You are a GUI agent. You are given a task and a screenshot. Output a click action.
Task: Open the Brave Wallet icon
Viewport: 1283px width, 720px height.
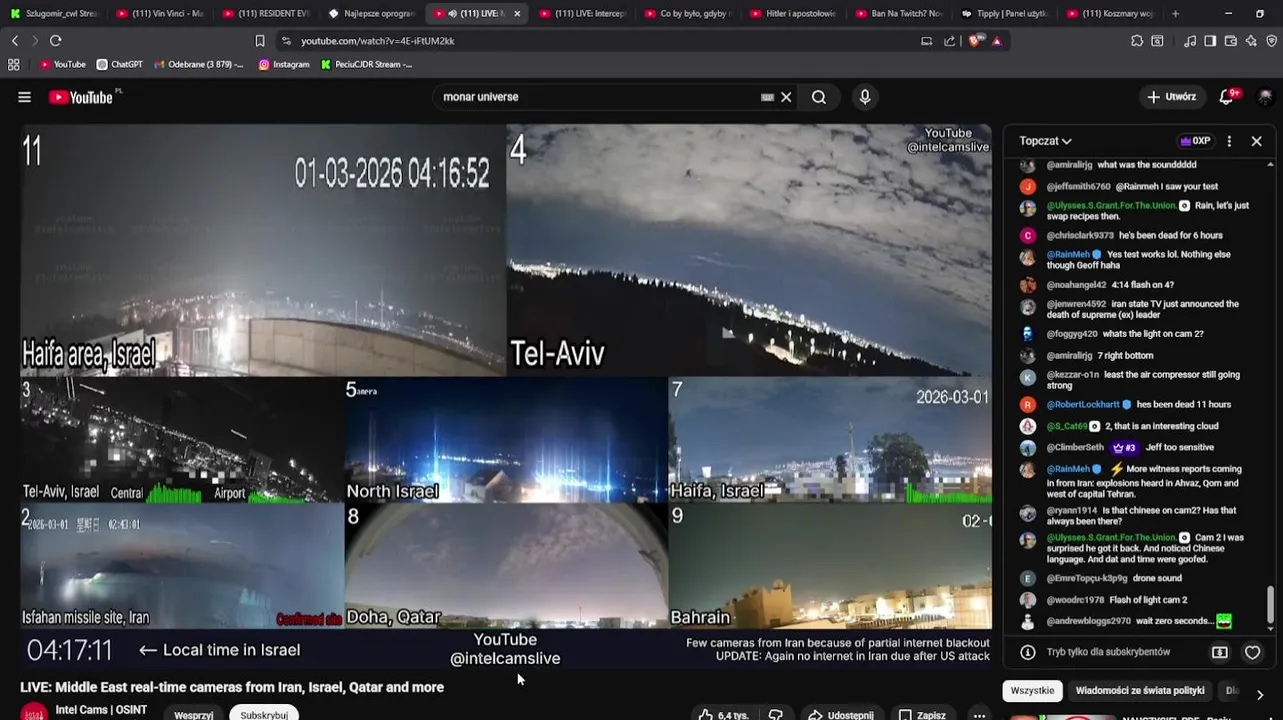coord(1230,41)
